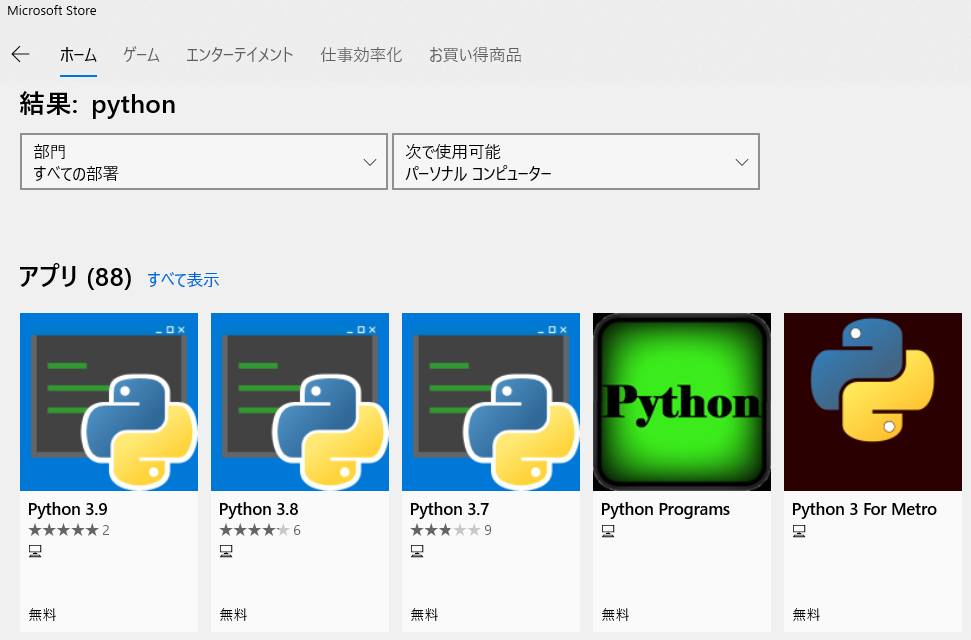The image size is (971, 640).
Task: Switch to the ゲーム tab
Action: click(x=141, y=55)
